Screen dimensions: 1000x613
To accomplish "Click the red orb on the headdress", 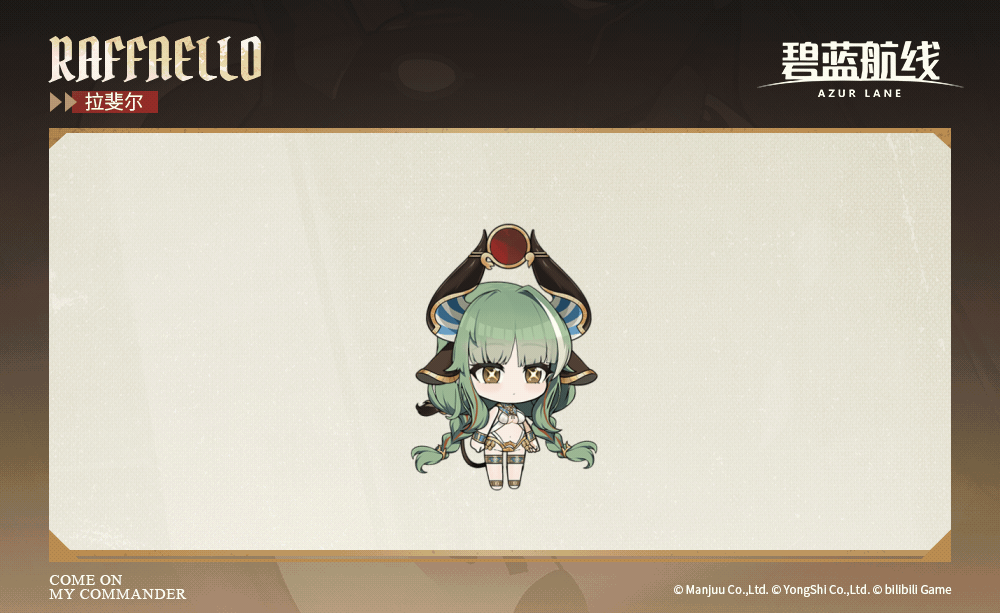I will pos(508,247).
